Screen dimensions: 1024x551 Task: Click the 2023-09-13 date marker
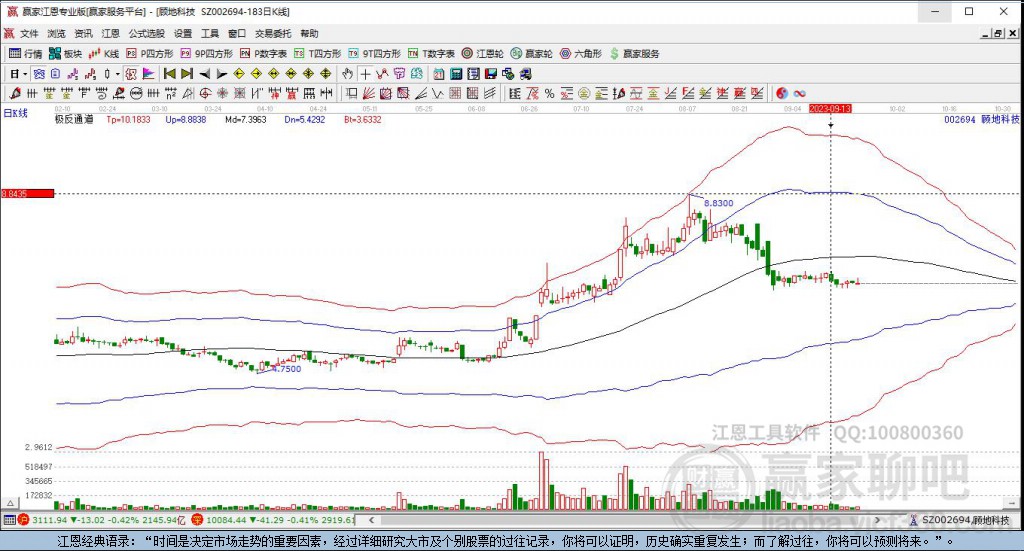[x=830, y=108]
